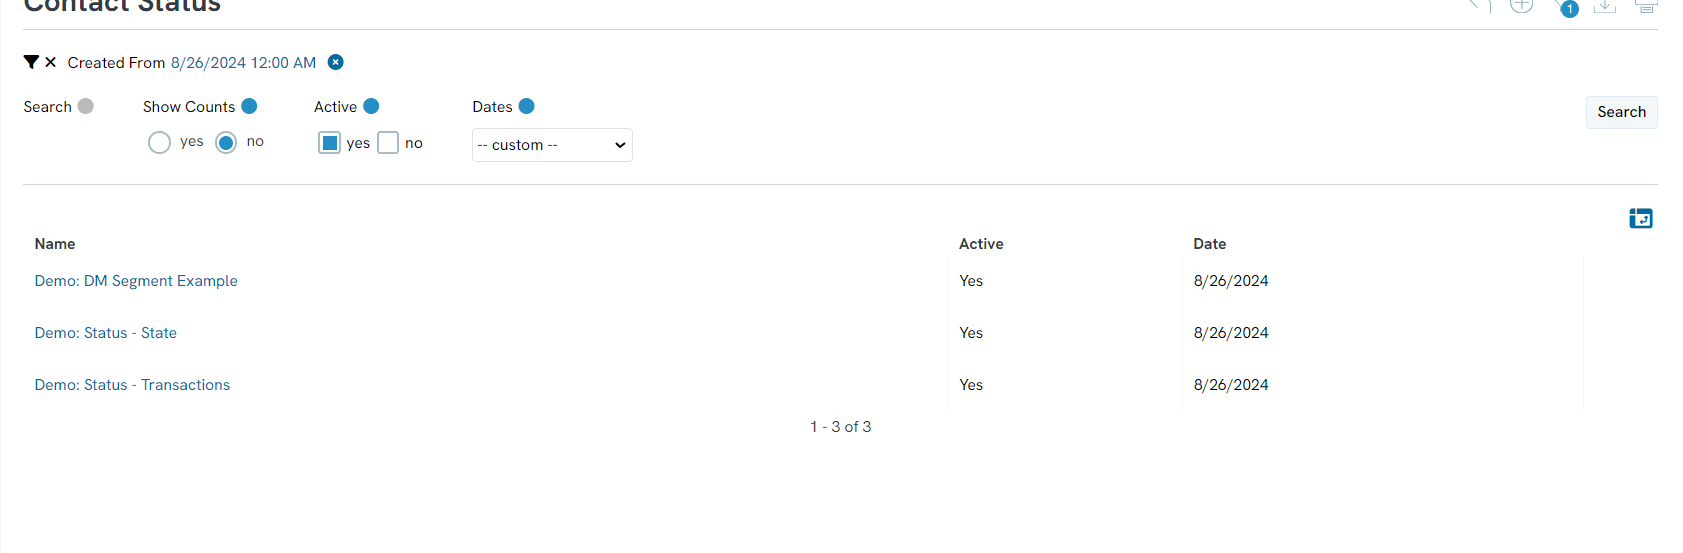Open the column layout icon above table

tap(1641, 218)
